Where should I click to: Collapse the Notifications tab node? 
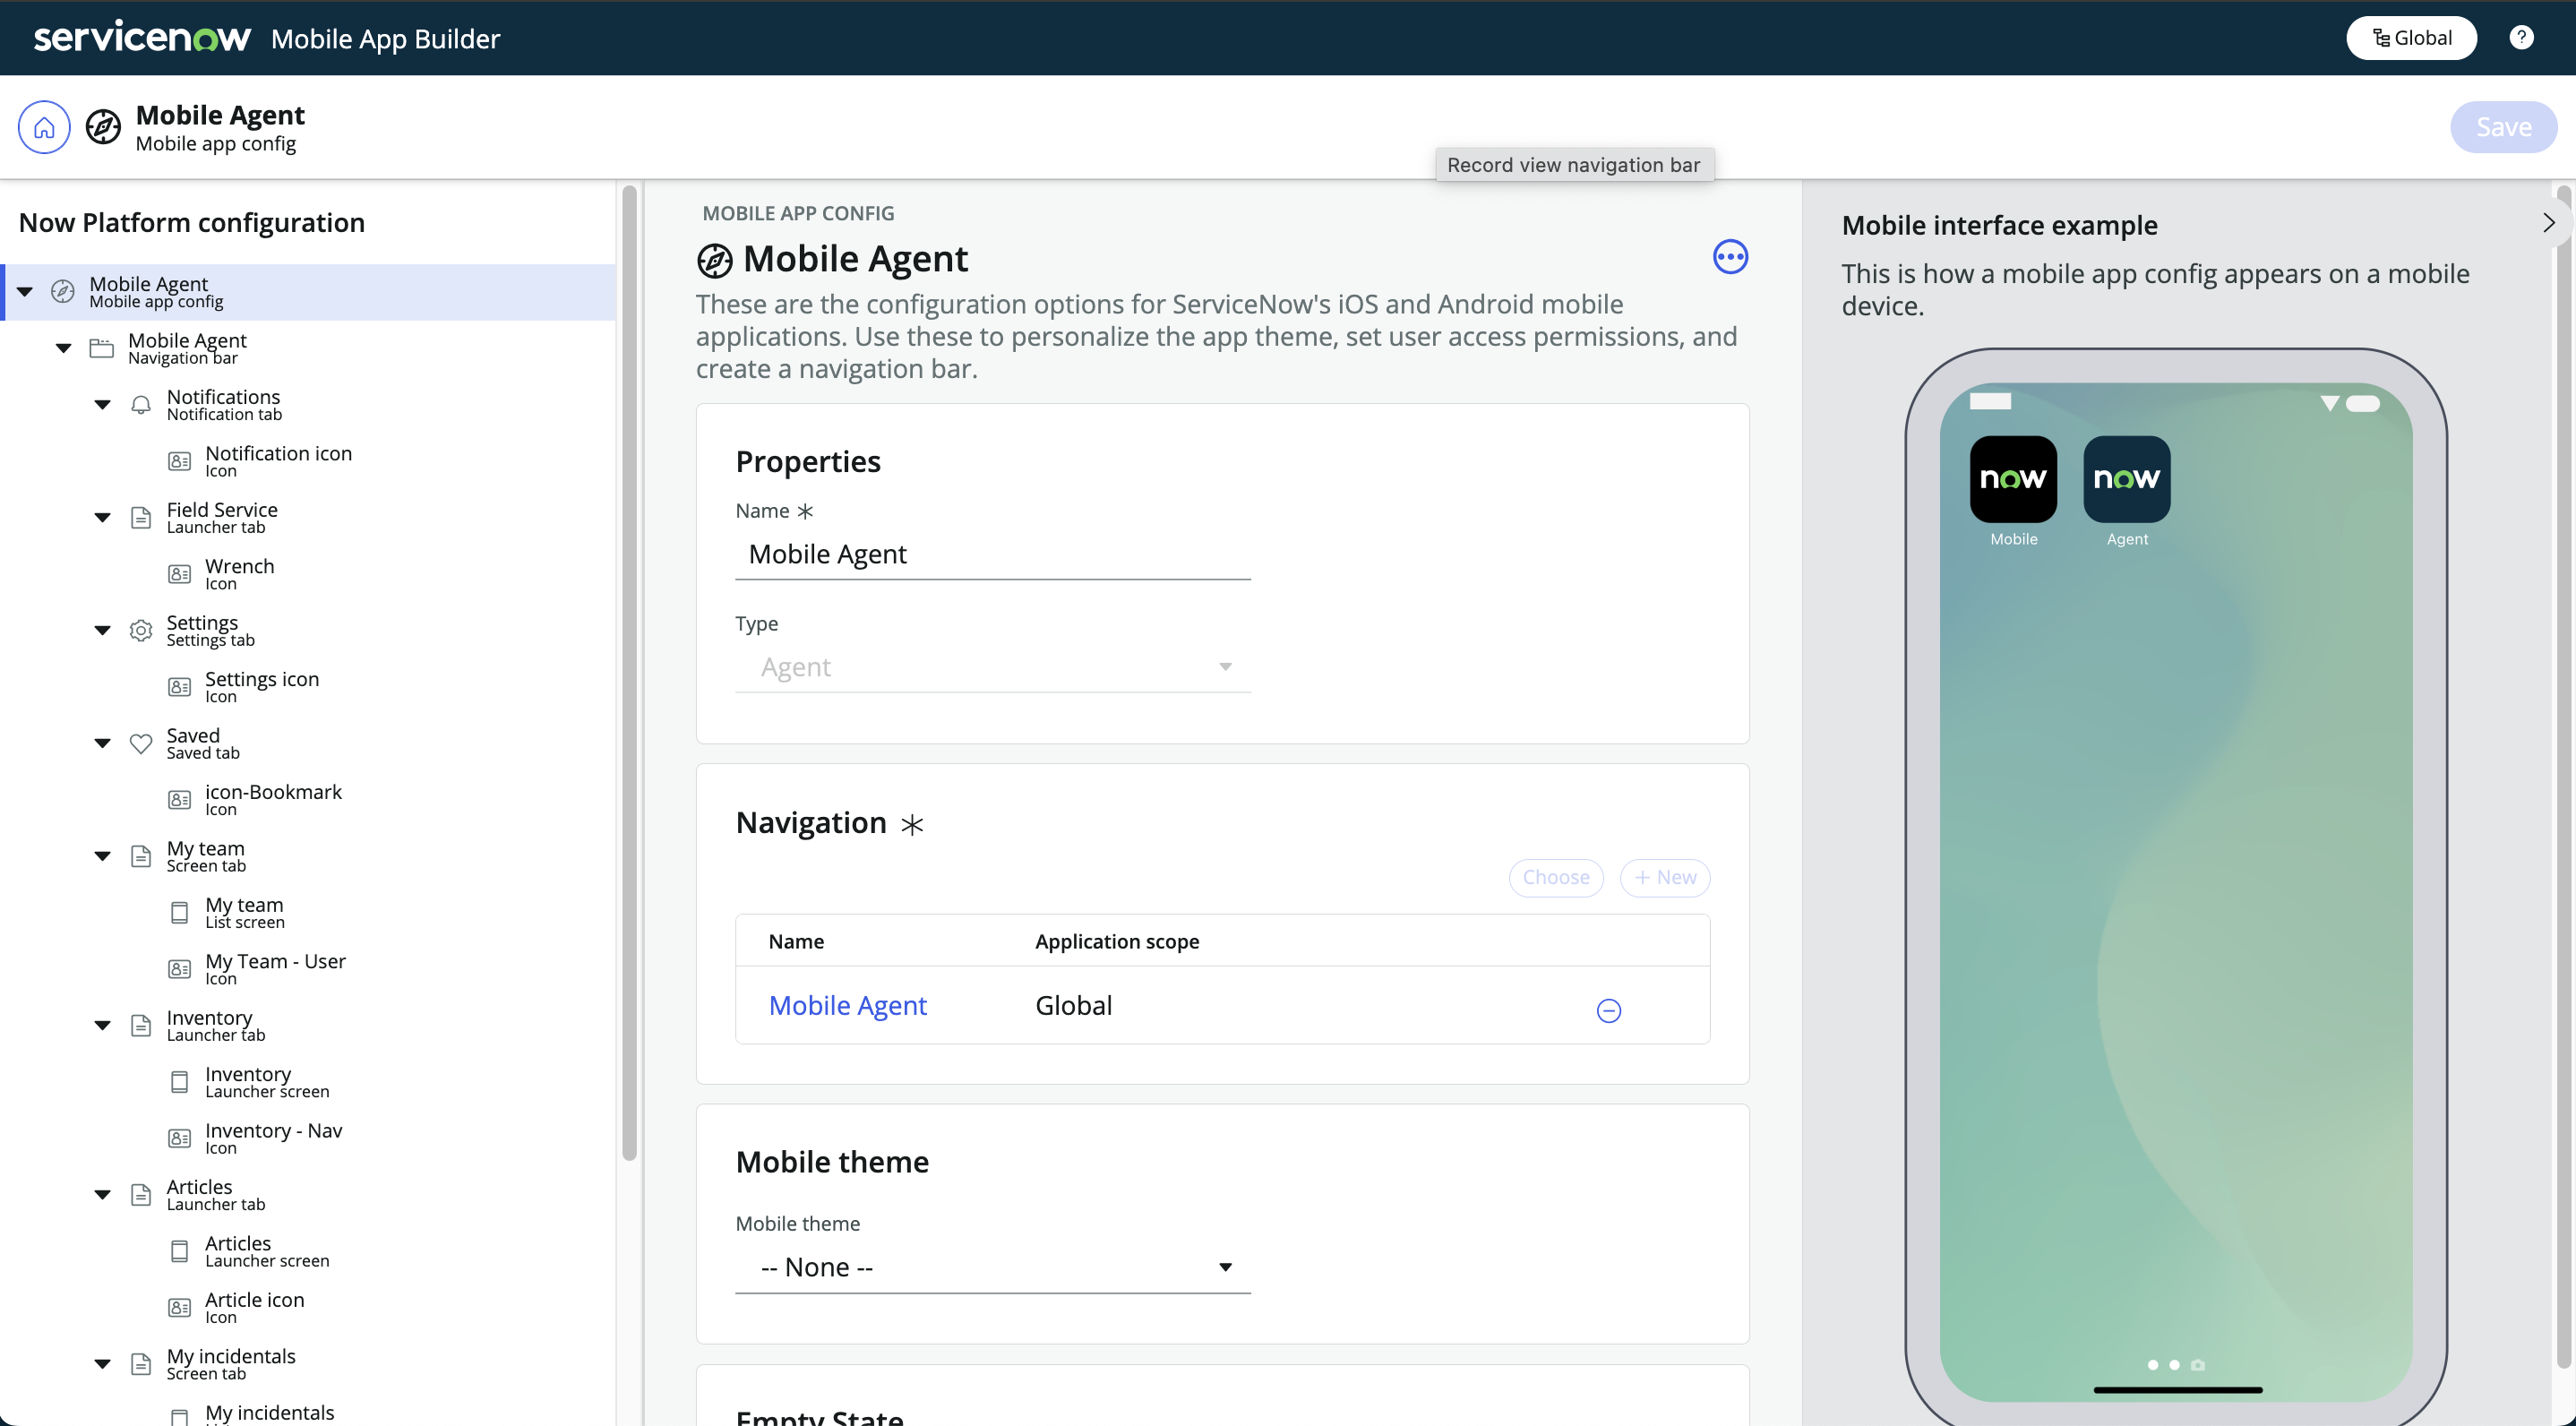(x=102, y=405)
